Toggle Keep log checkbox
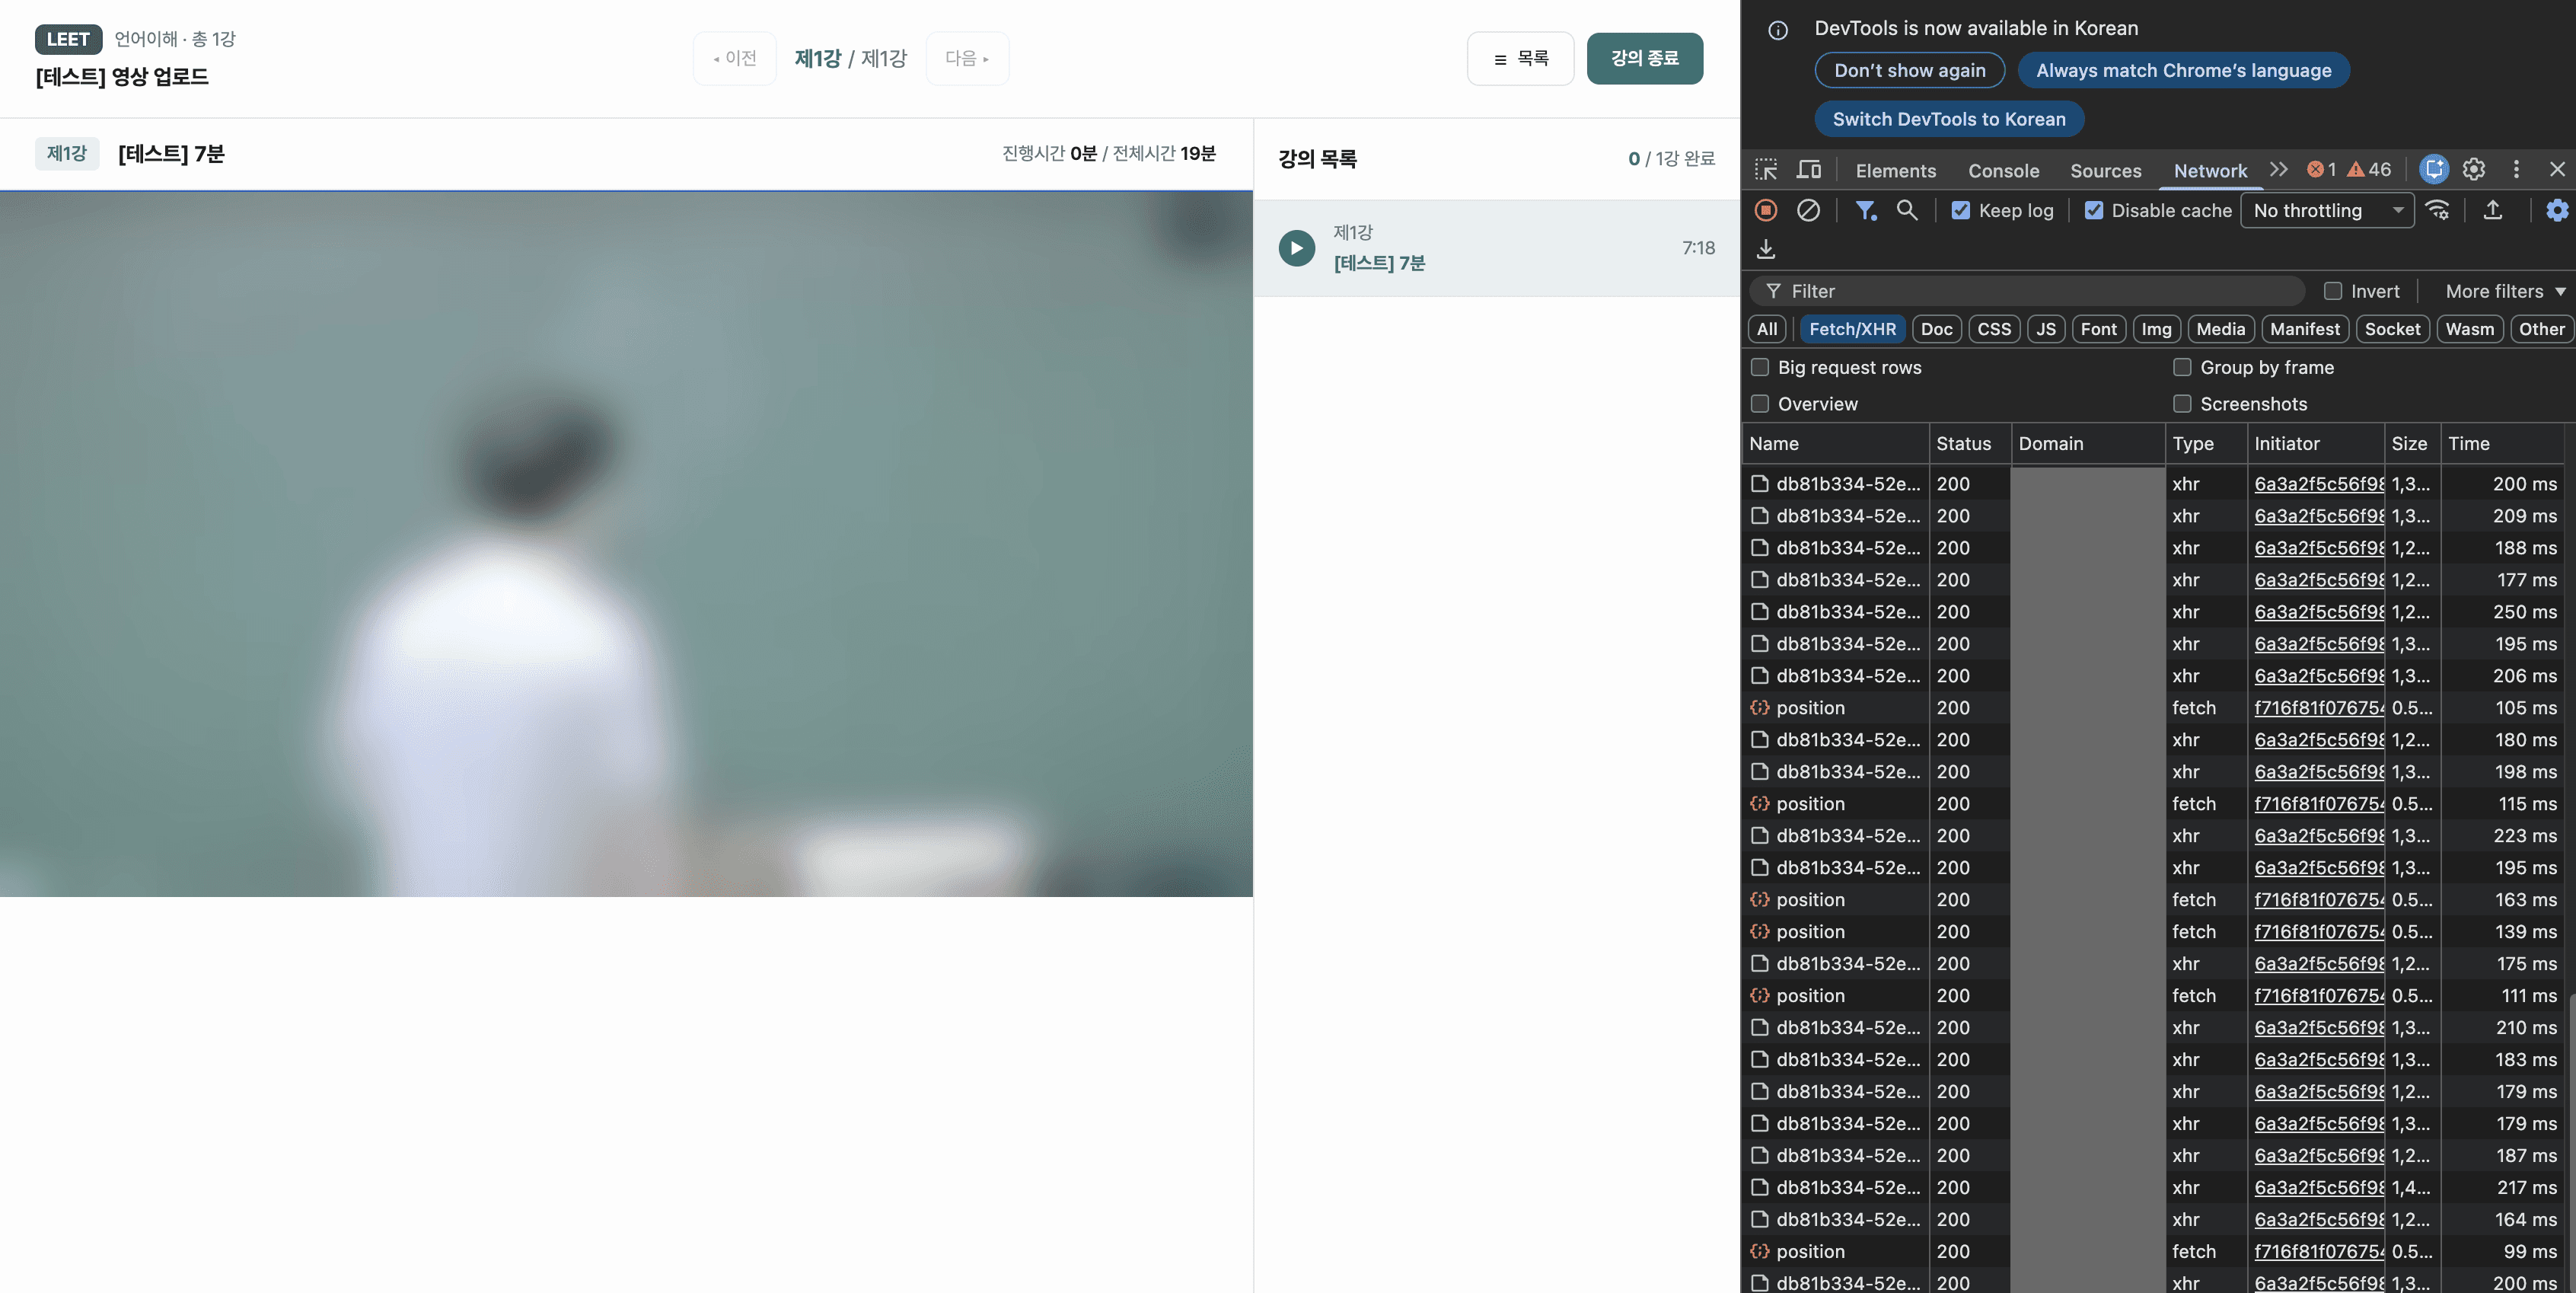 click(x=1961, y=210)
